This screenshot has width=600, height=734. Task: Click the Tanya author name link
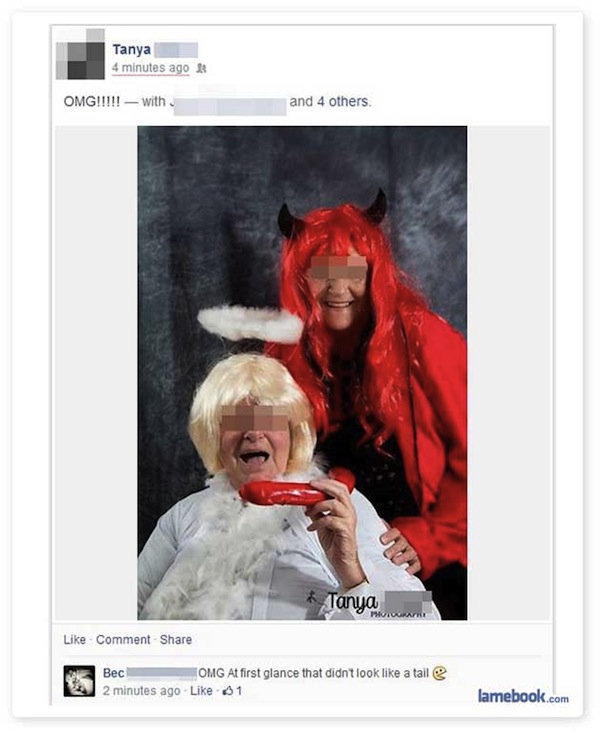[132, 49]
